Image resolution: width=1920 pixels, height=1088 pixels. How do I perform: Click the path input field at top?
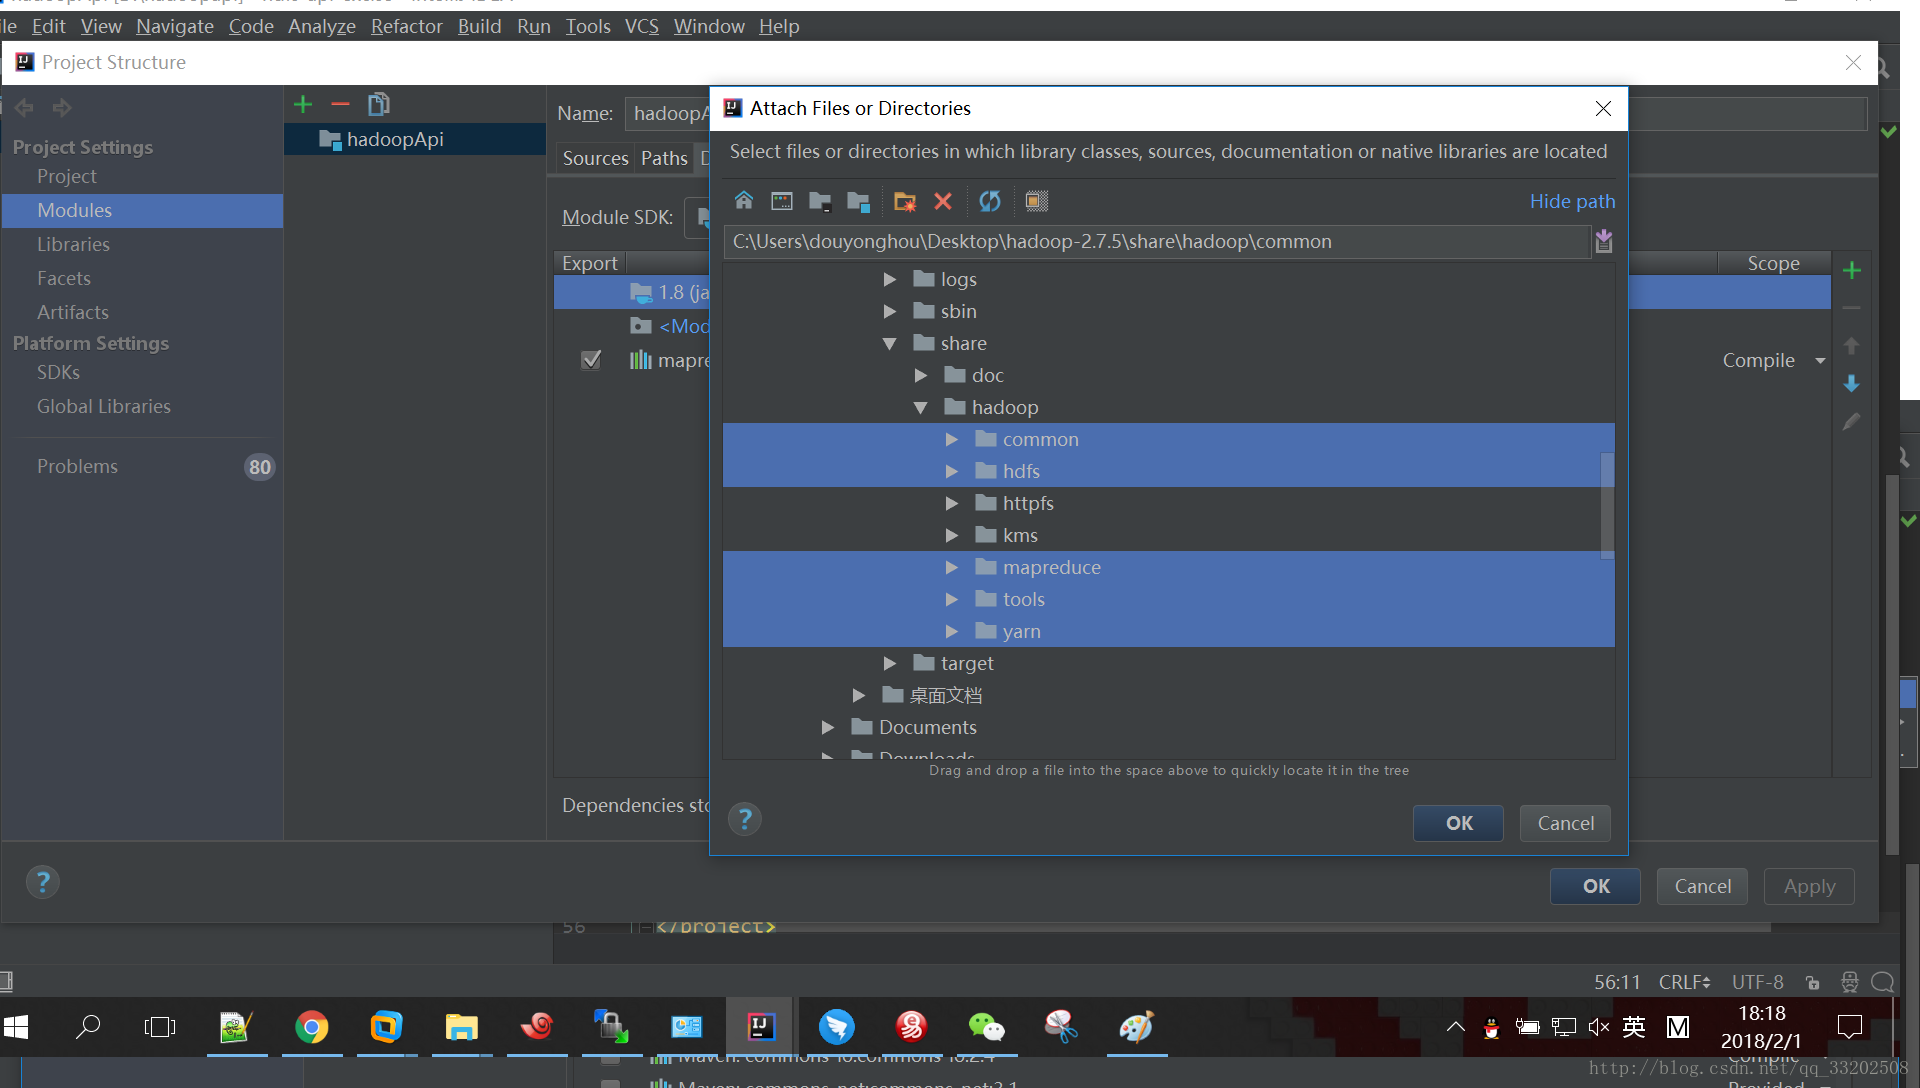[1159, 241]
